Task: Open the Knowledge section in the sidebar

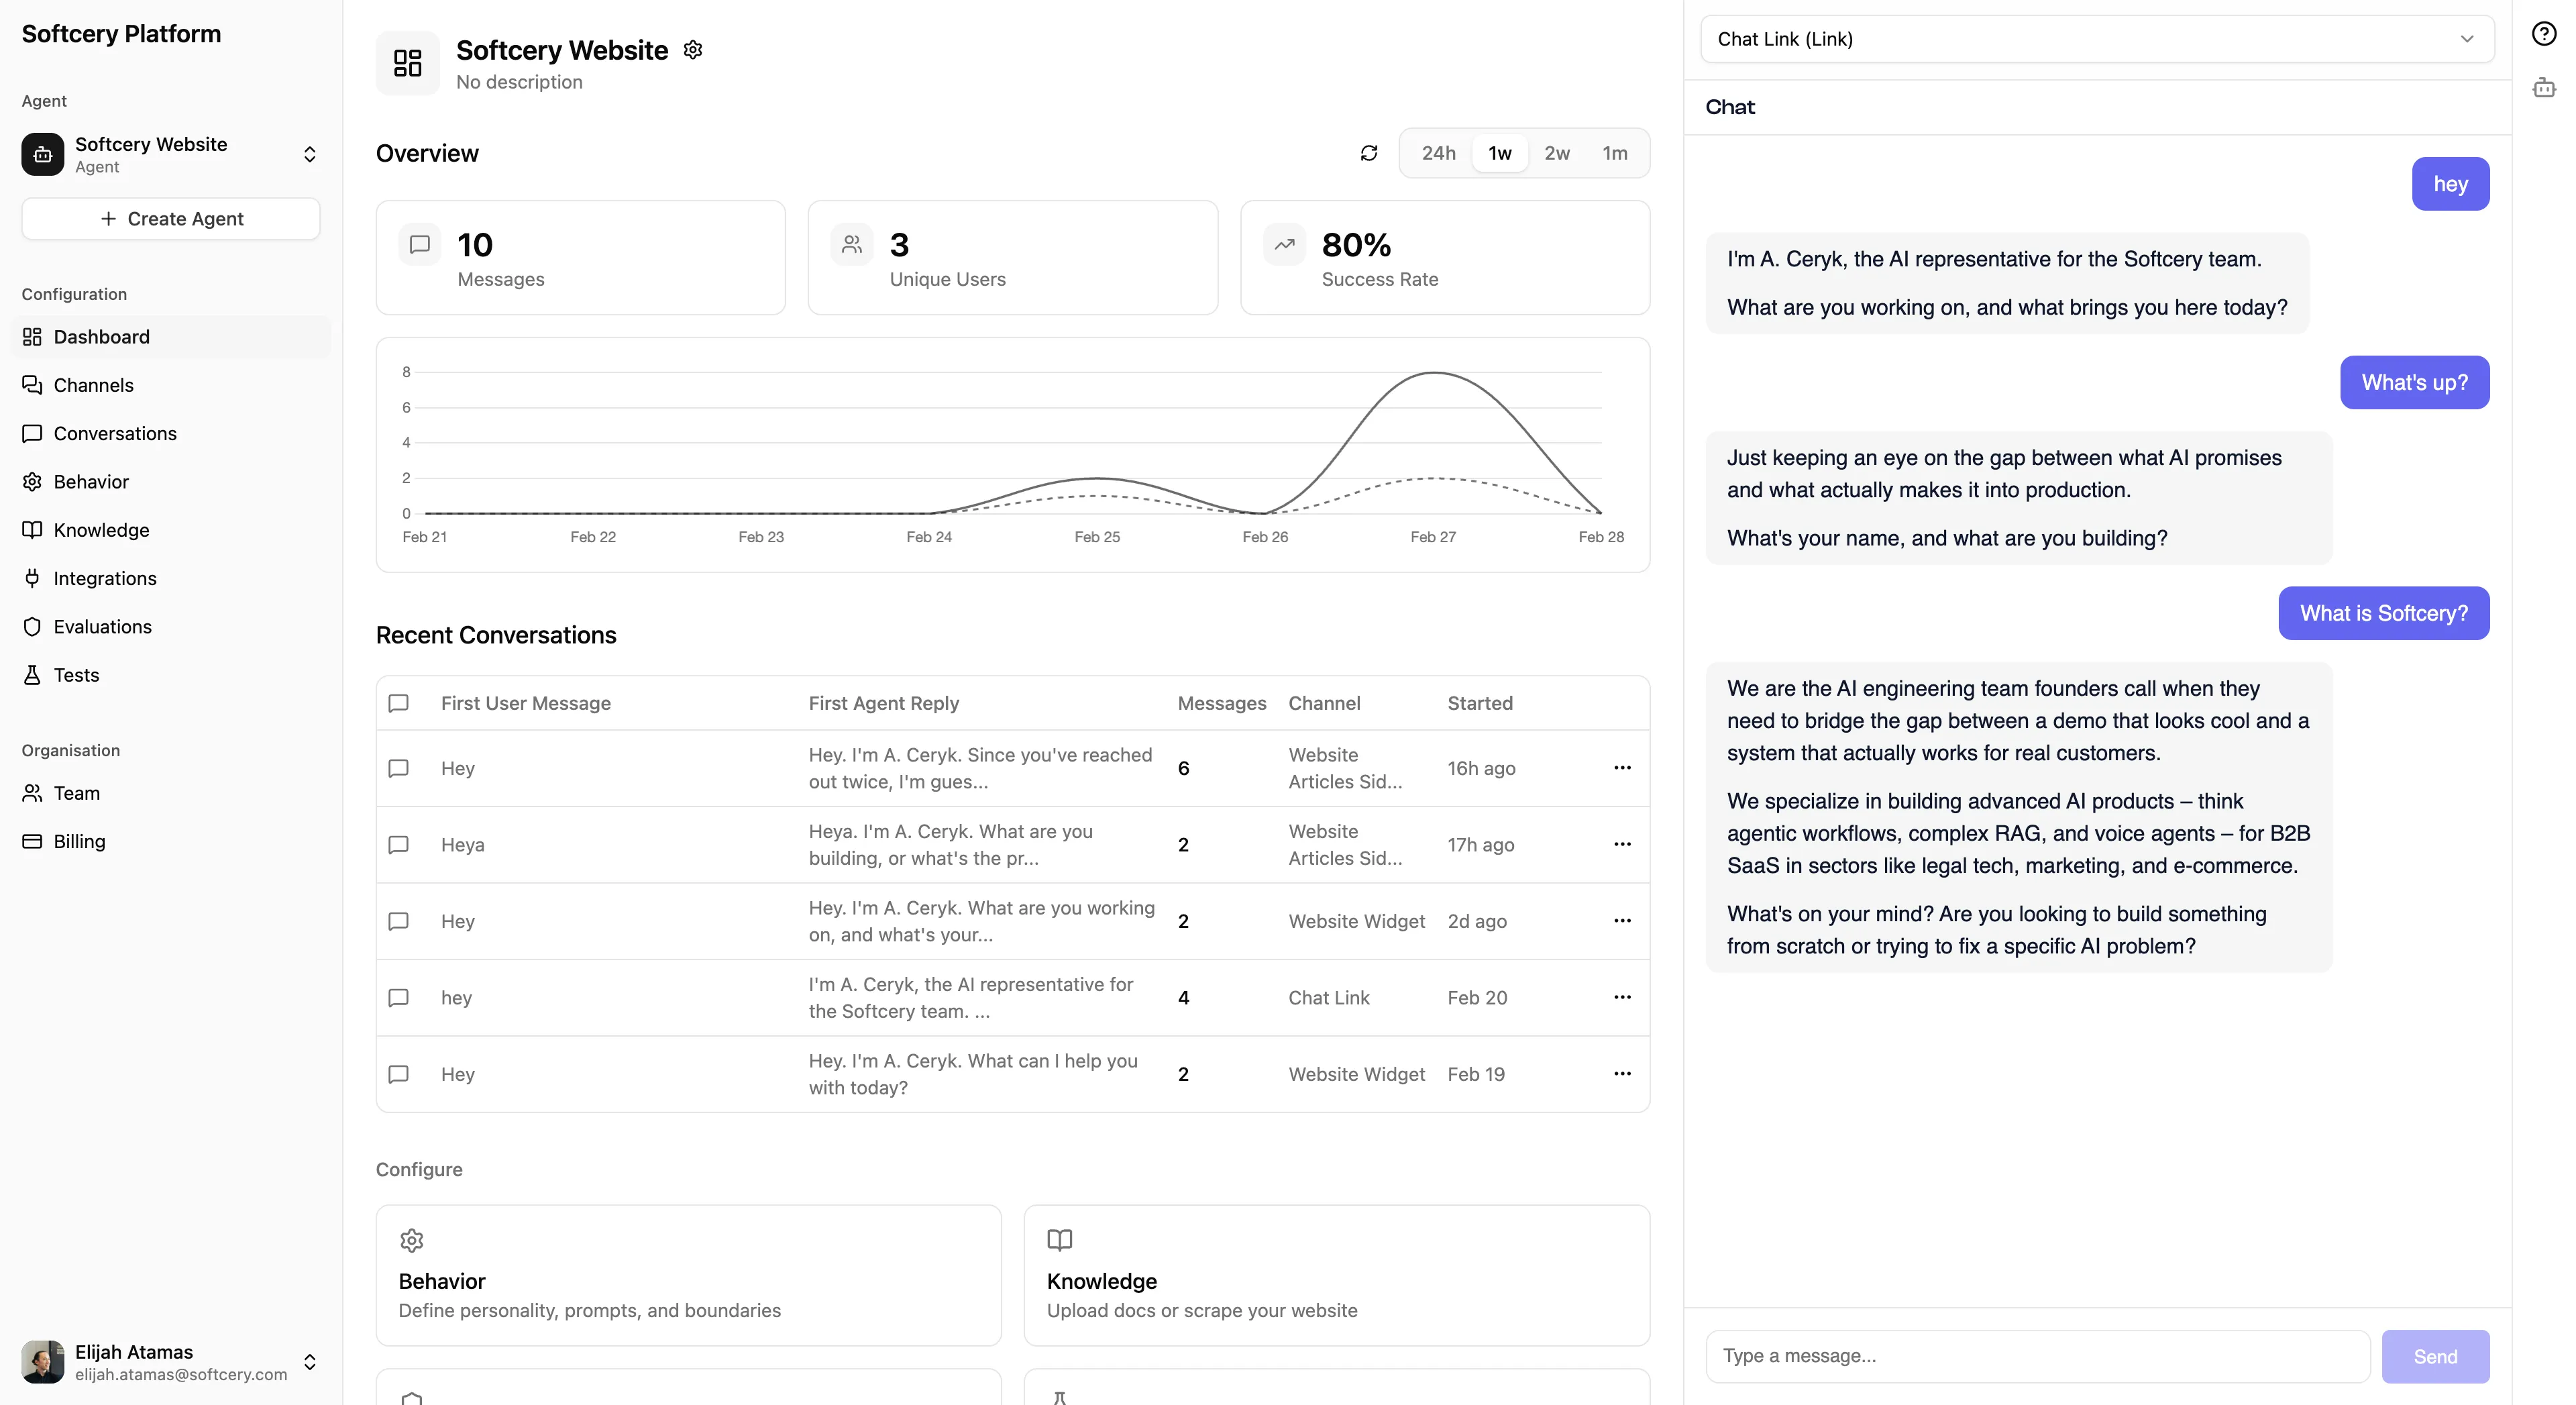Action: click(101, 530)
